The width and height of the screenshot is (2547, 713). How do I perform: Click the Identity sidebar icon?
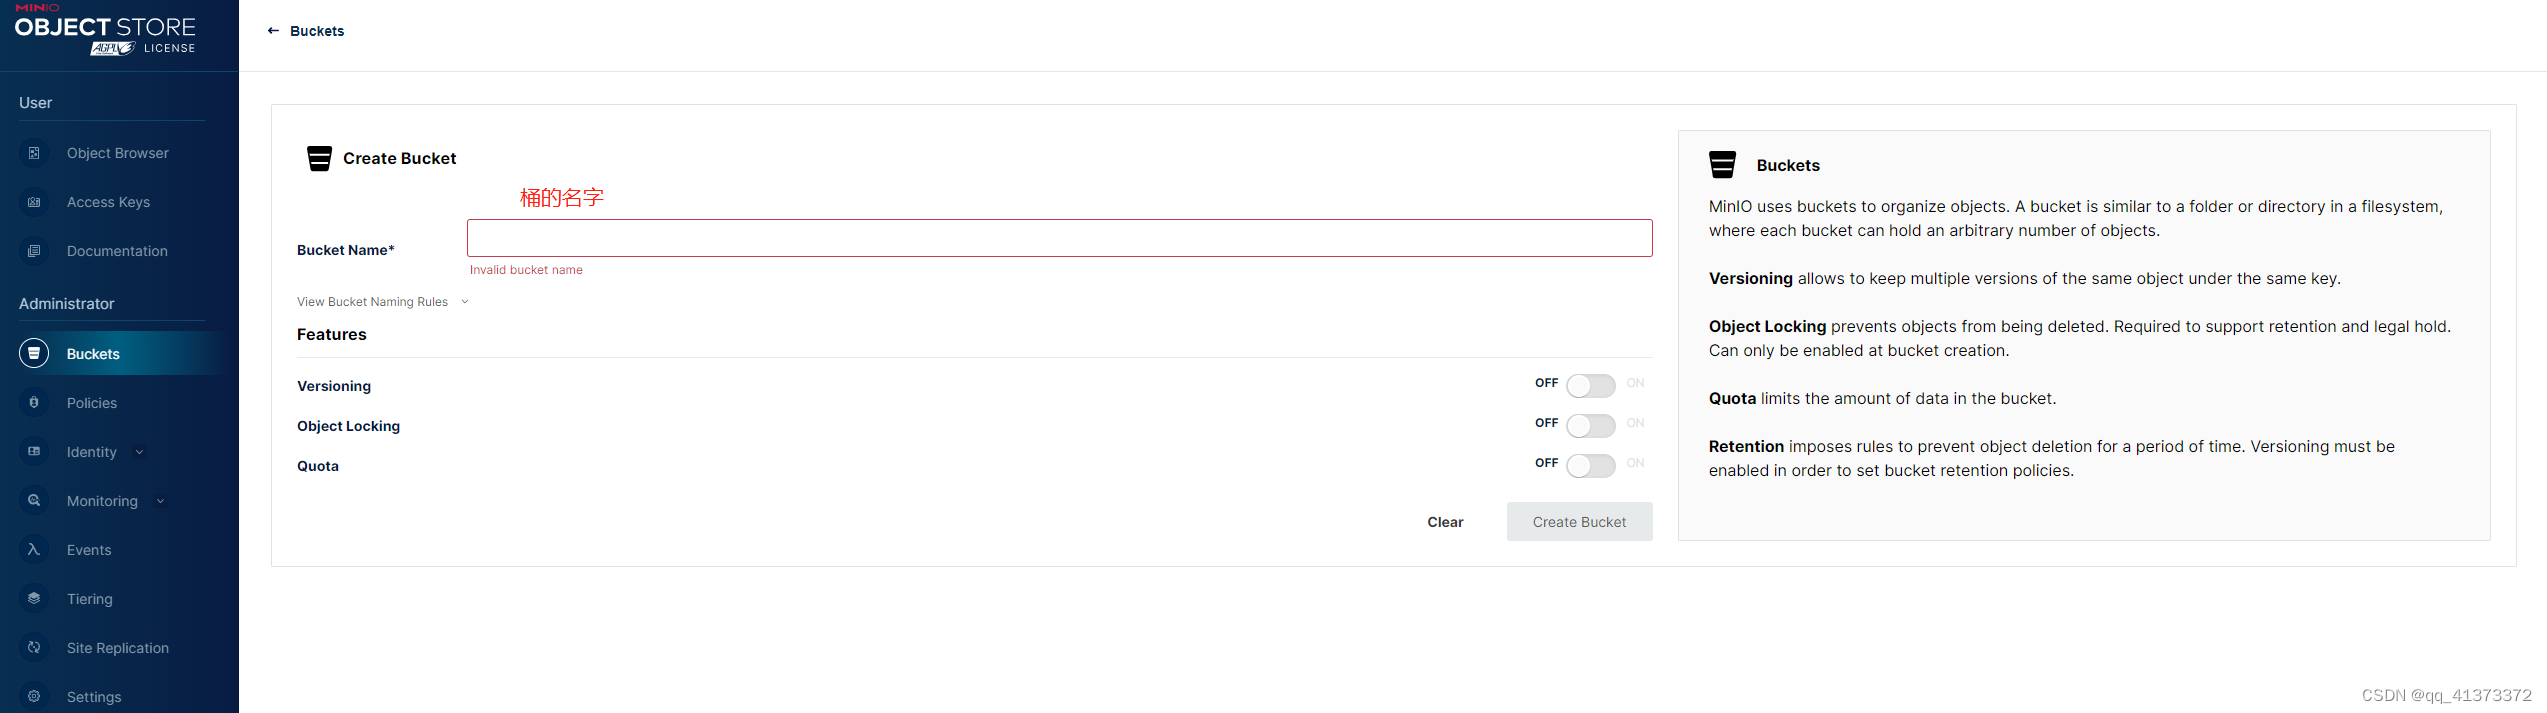pyautogui.click(x=34, y=451)
